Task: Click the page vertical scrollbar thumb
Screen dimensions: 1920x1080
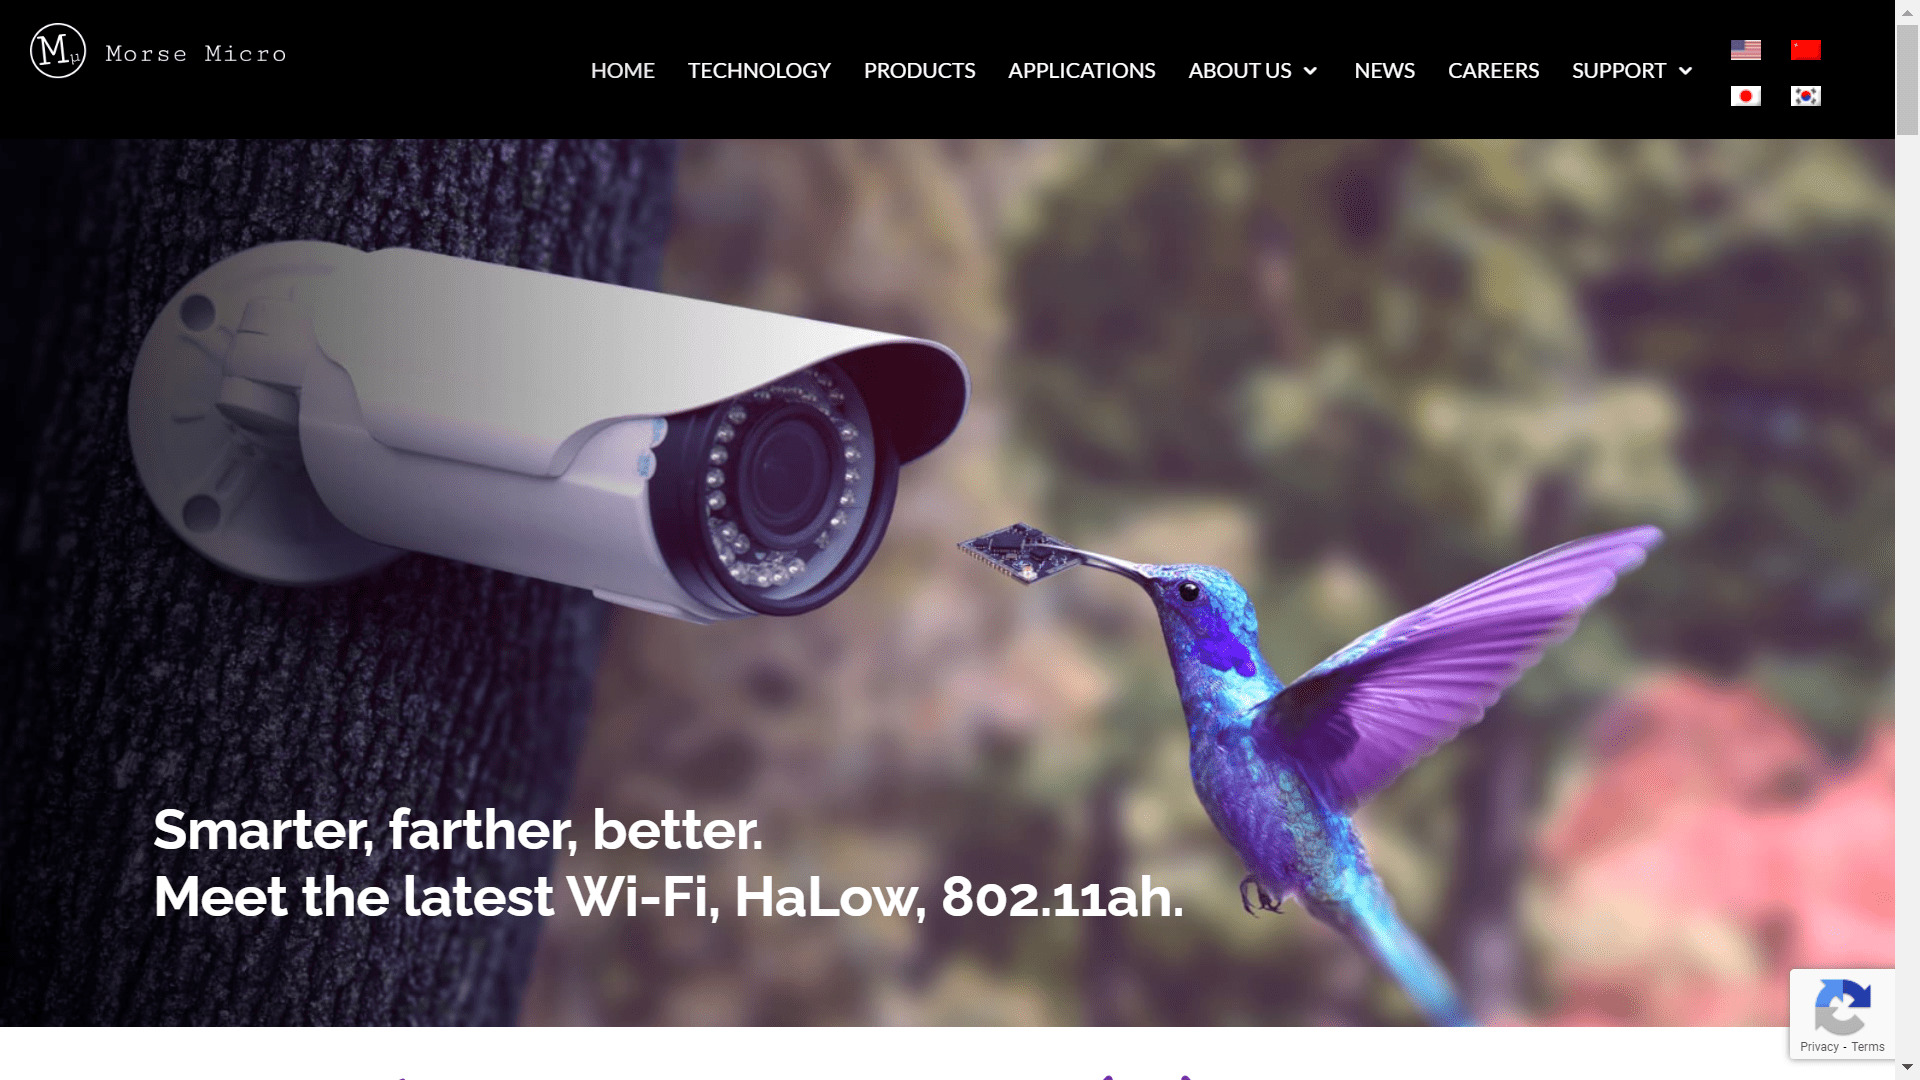Action: tap(1907, 78)
